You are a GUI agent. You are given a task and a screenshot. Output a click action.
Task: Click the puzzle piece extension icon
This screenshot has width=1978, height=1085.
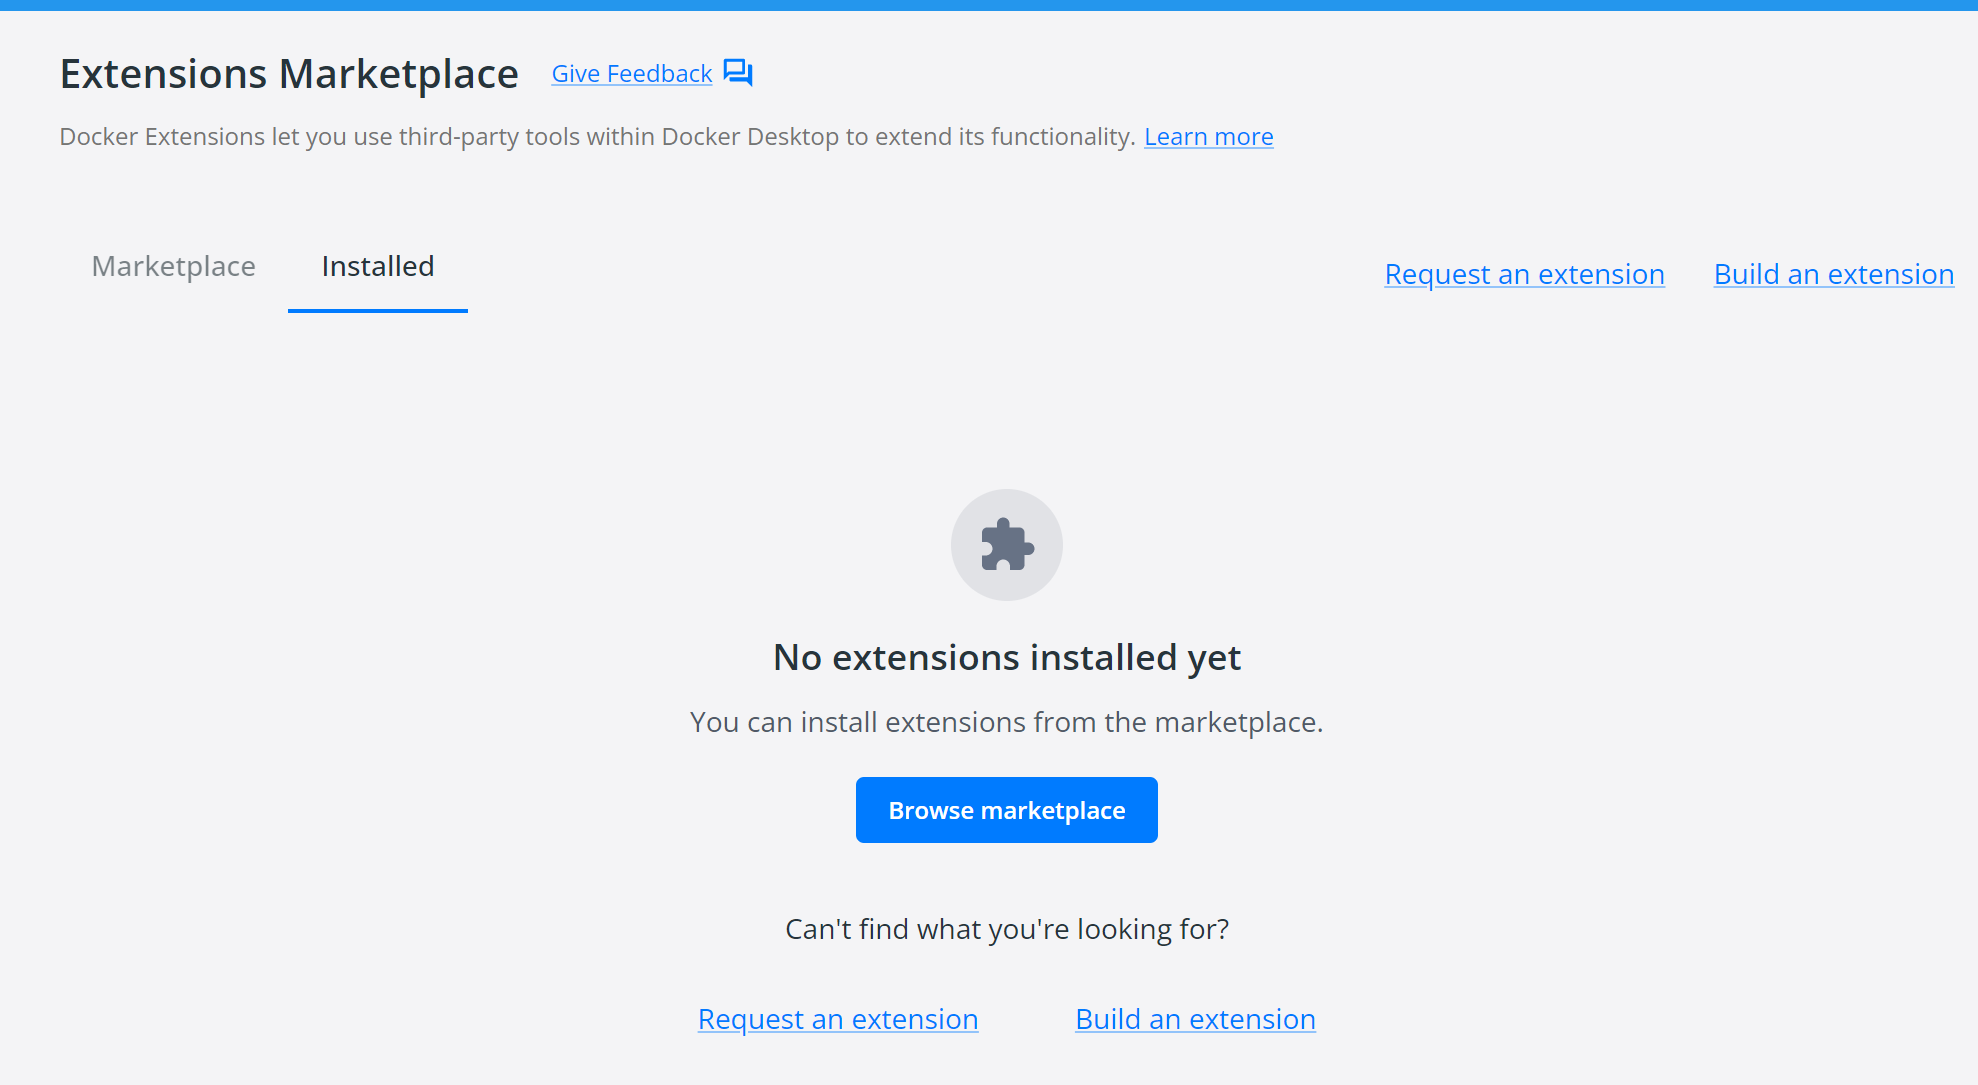tap(1006, 545)
